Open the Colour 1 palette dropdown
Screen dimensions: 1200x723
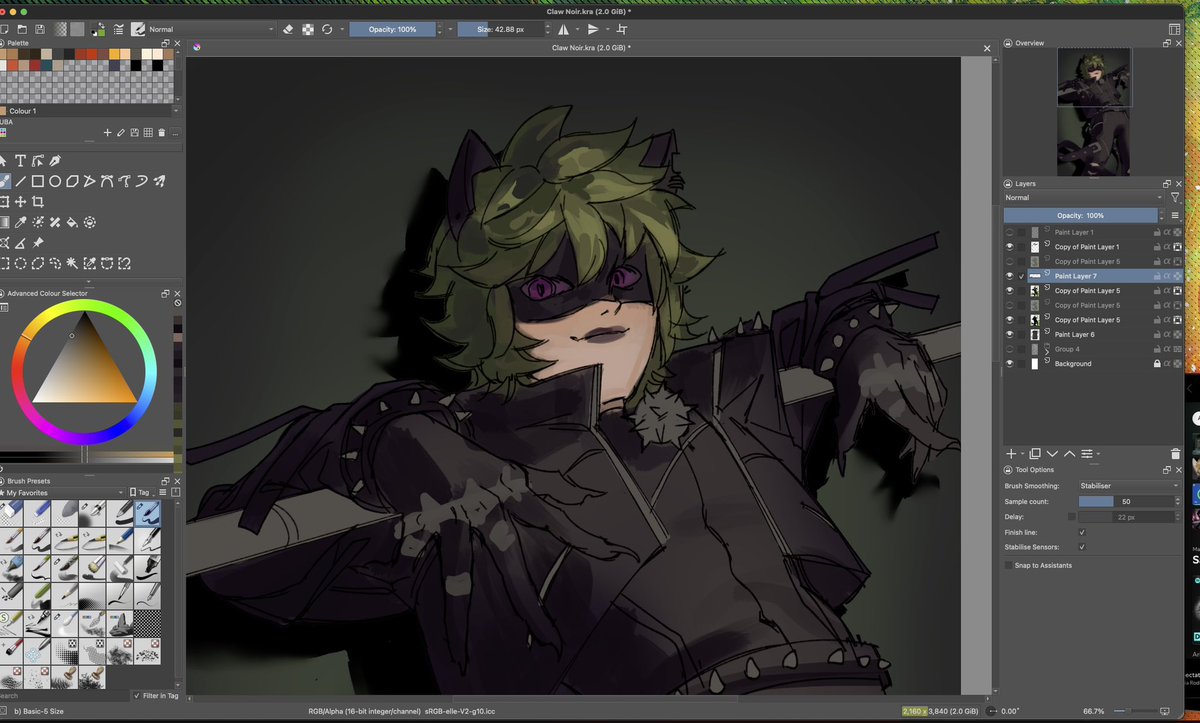point(90,111)
